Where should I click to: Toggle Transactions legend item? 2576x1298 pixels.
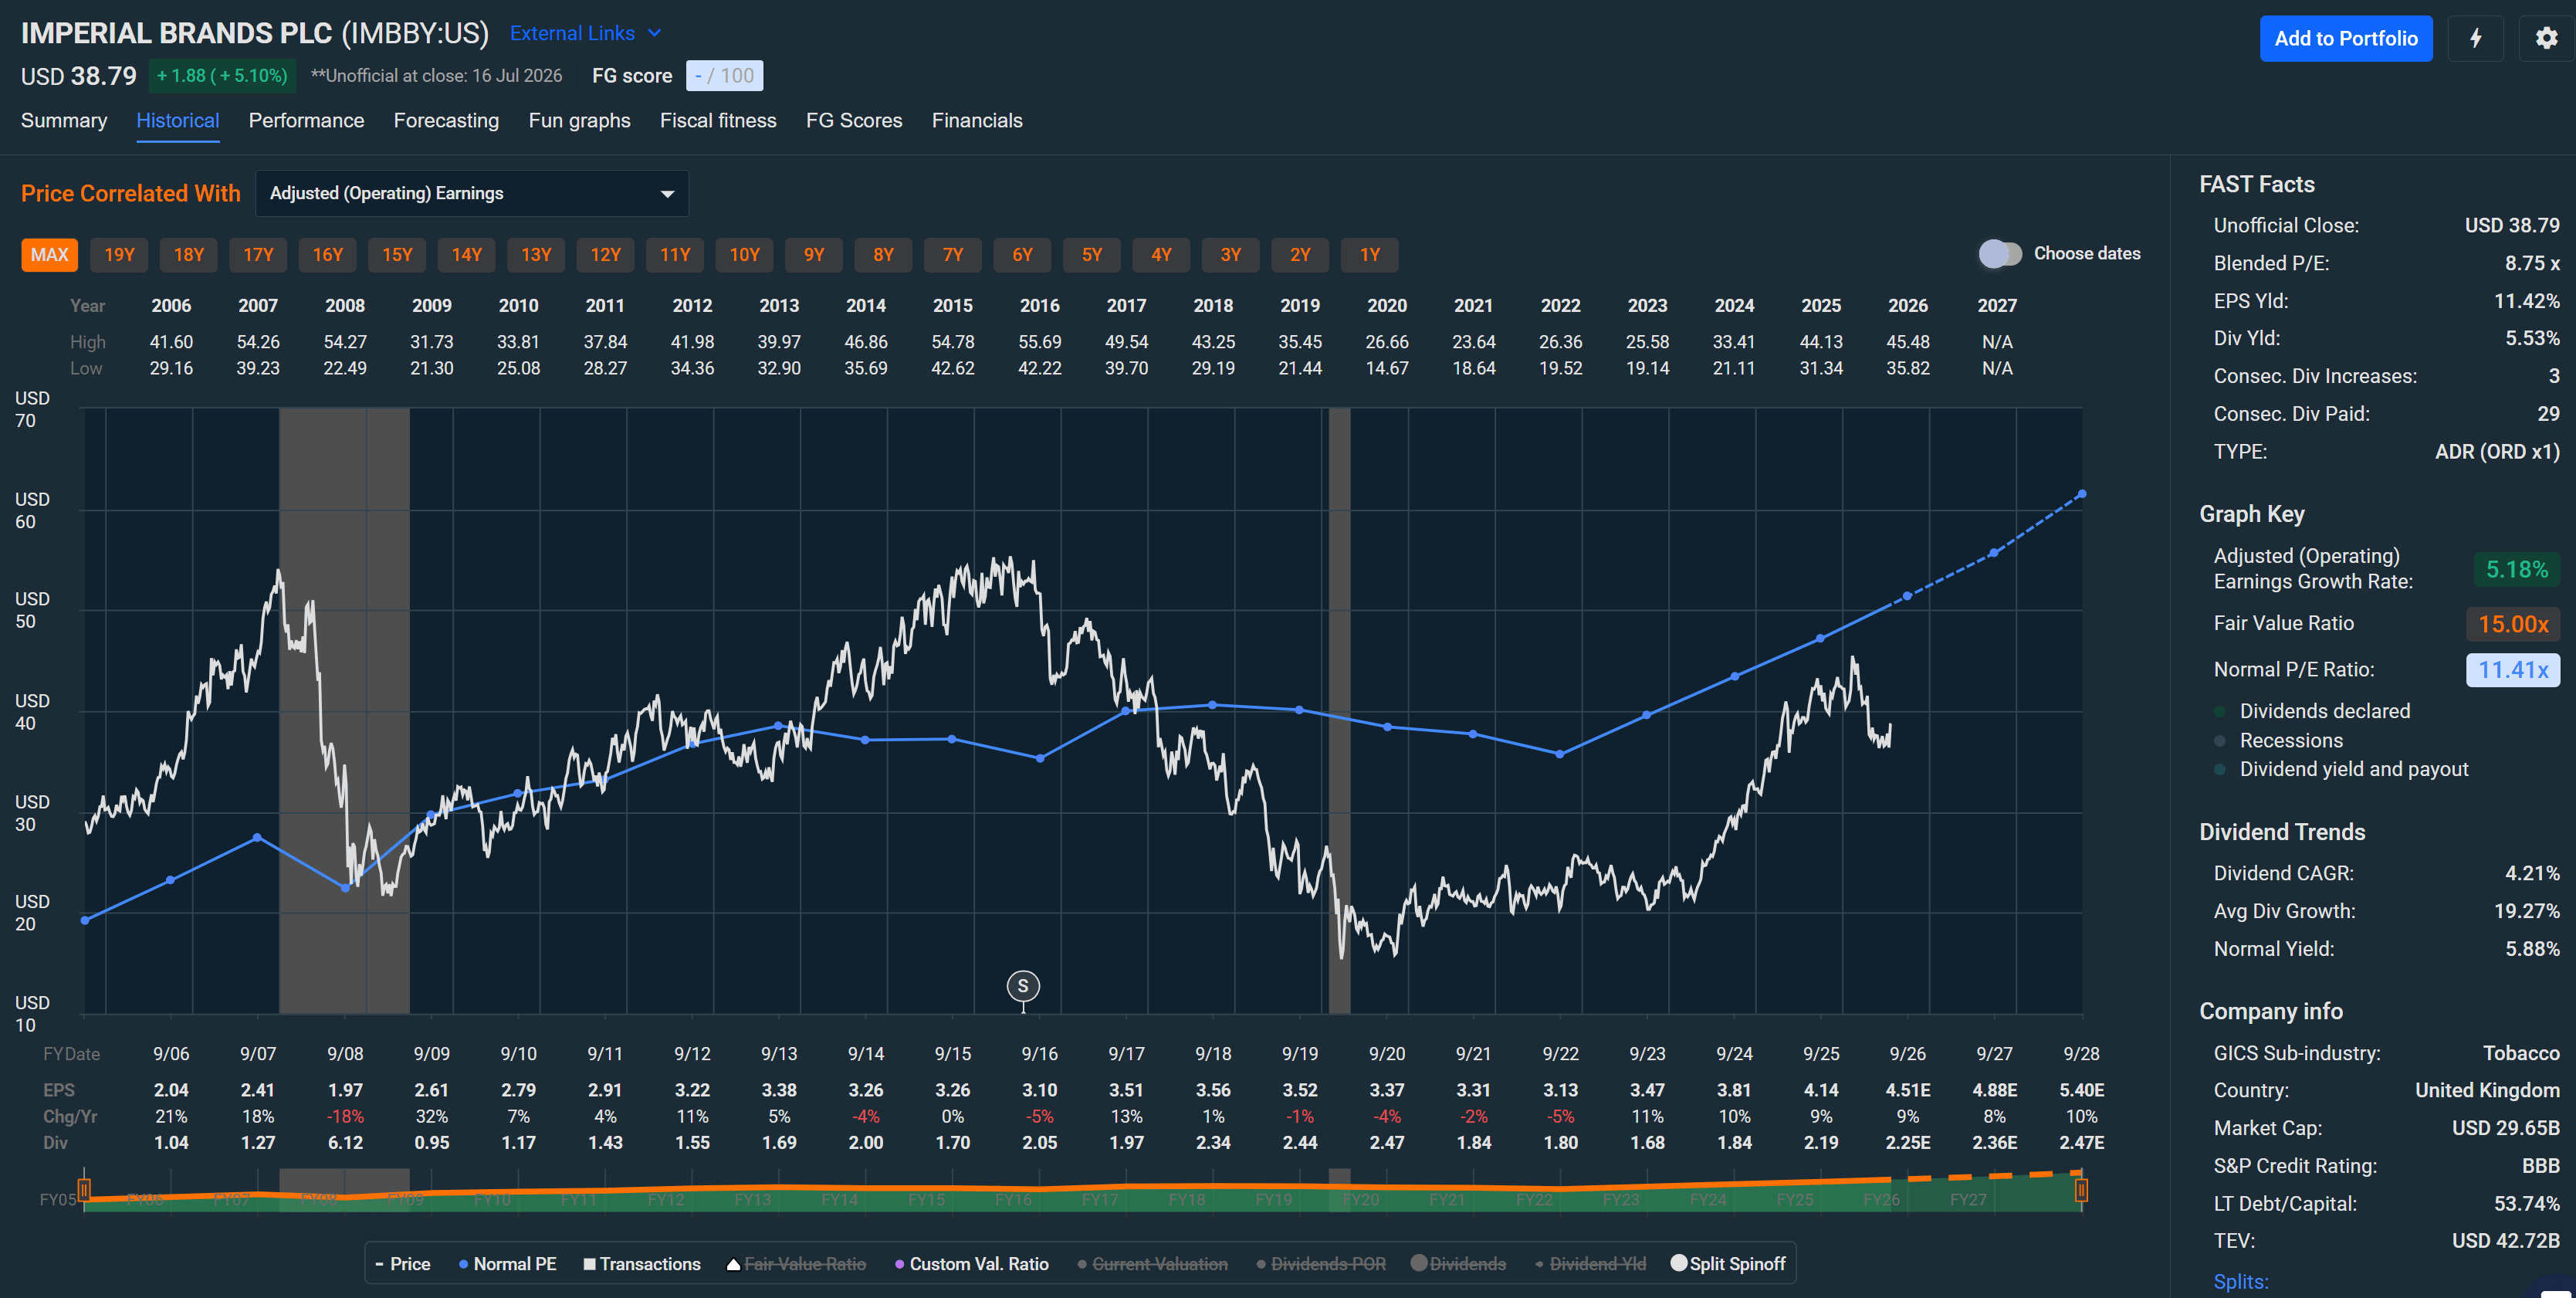click(642, 1264)
